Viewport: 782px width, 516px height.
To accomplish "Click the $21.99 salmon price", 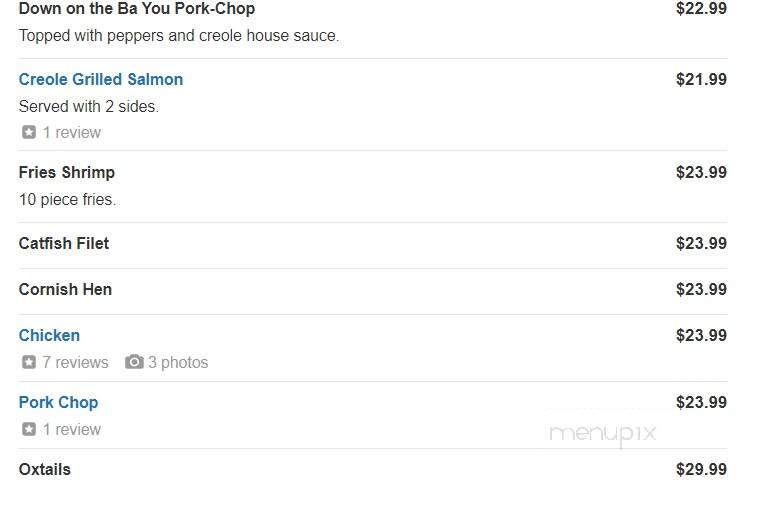I will [x=701, y=79].
